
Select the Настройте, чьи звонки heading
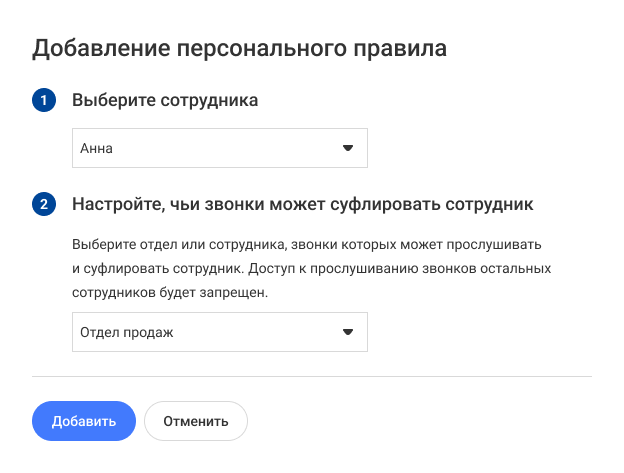pos(302,204)
